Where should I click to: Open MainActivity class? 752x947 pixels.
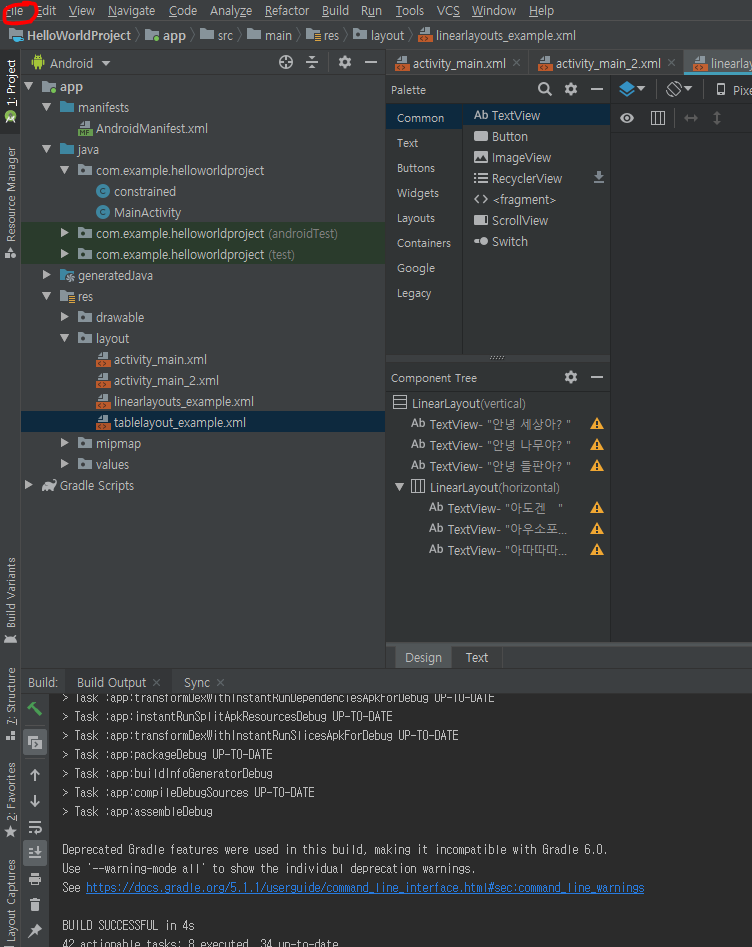(147, 213)
